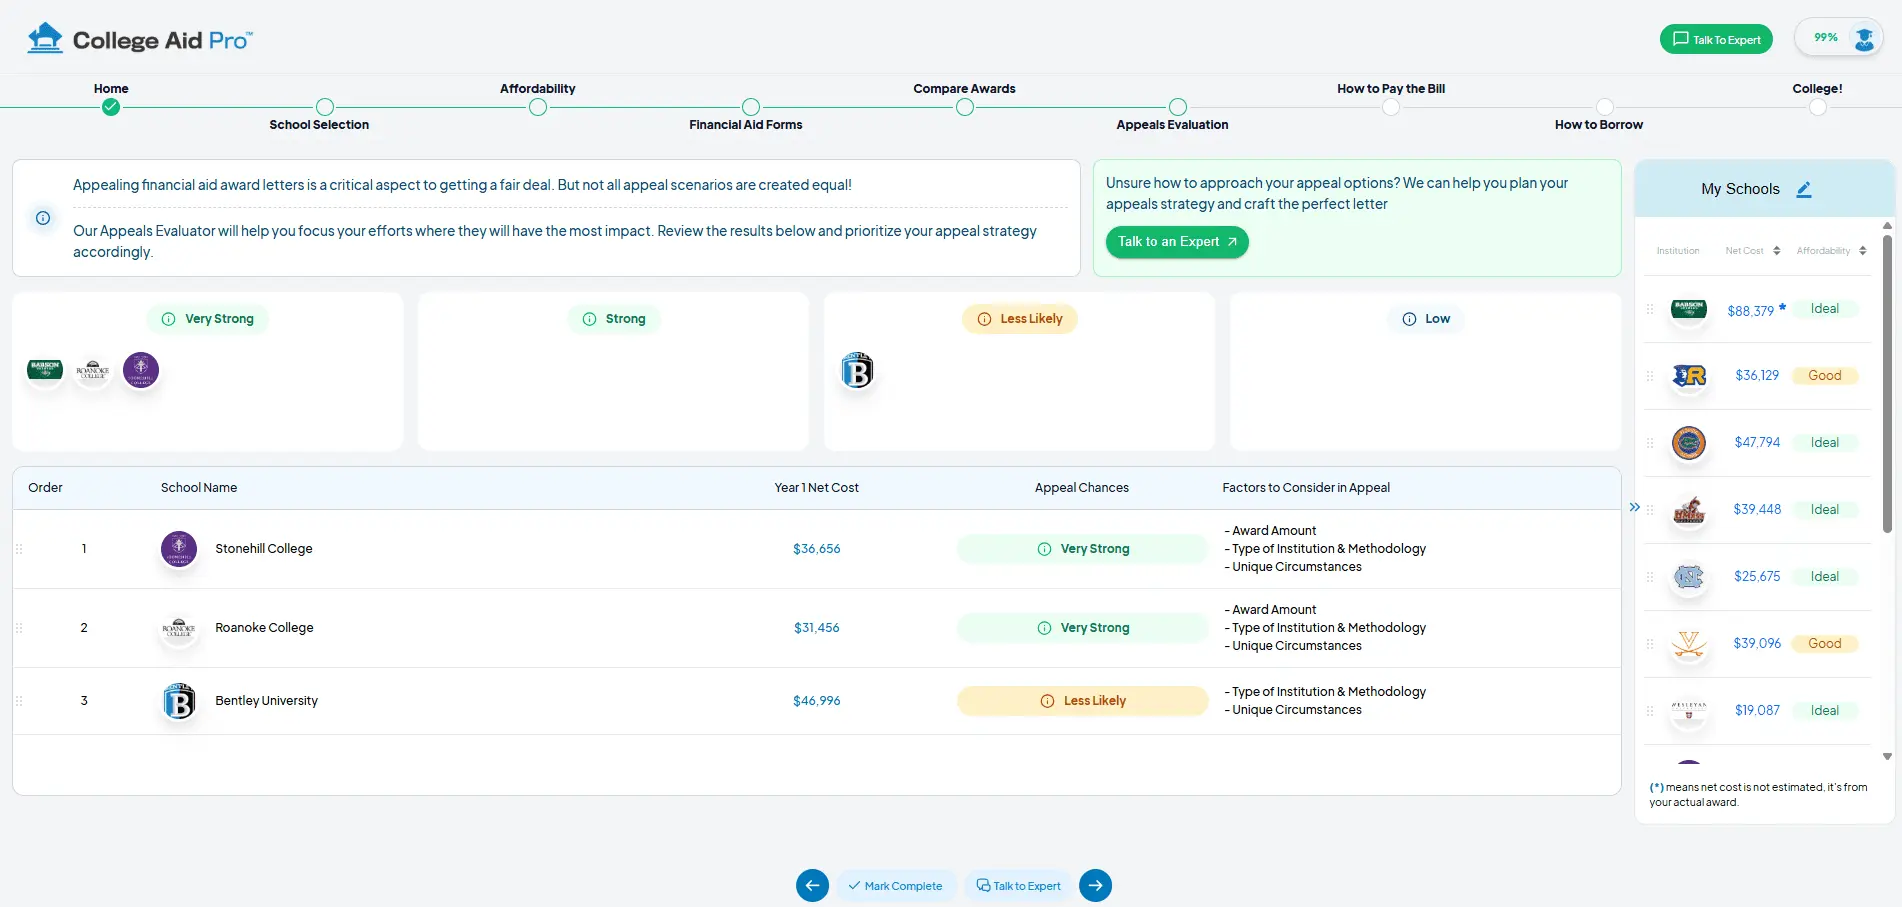Viewport: 1902px width, 907px height.
Task: Click Bentley University logo in table row
Action: [179, 701]
